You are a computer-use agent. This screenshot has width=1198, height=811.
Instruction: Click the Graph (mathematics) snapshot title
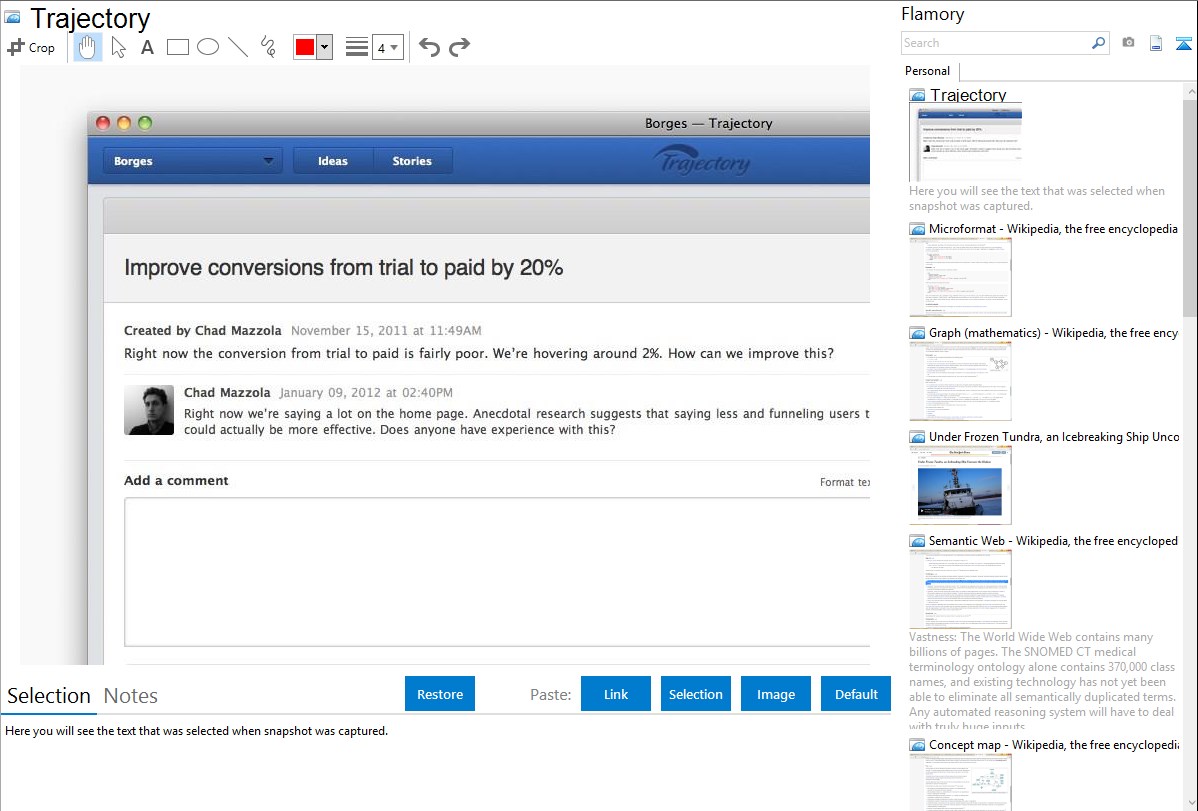(1053, 333)
